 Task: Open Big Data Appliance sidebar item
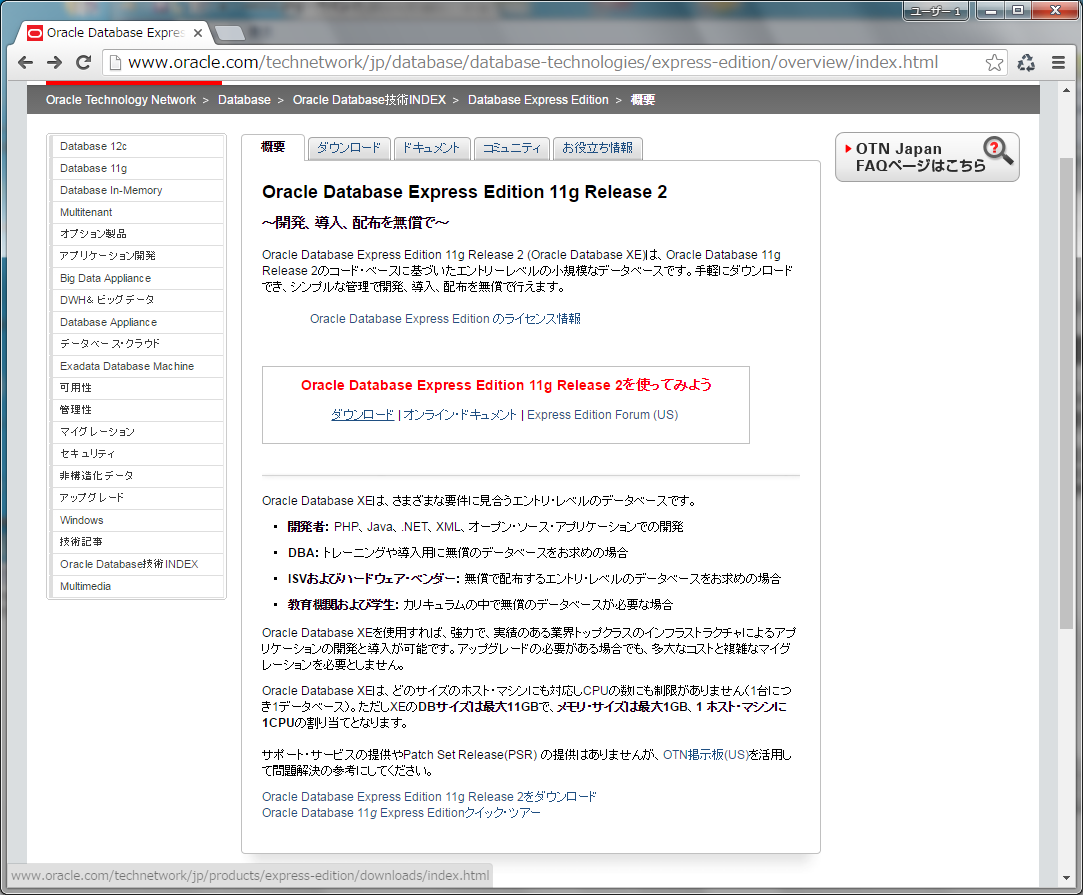click(138, 278)
